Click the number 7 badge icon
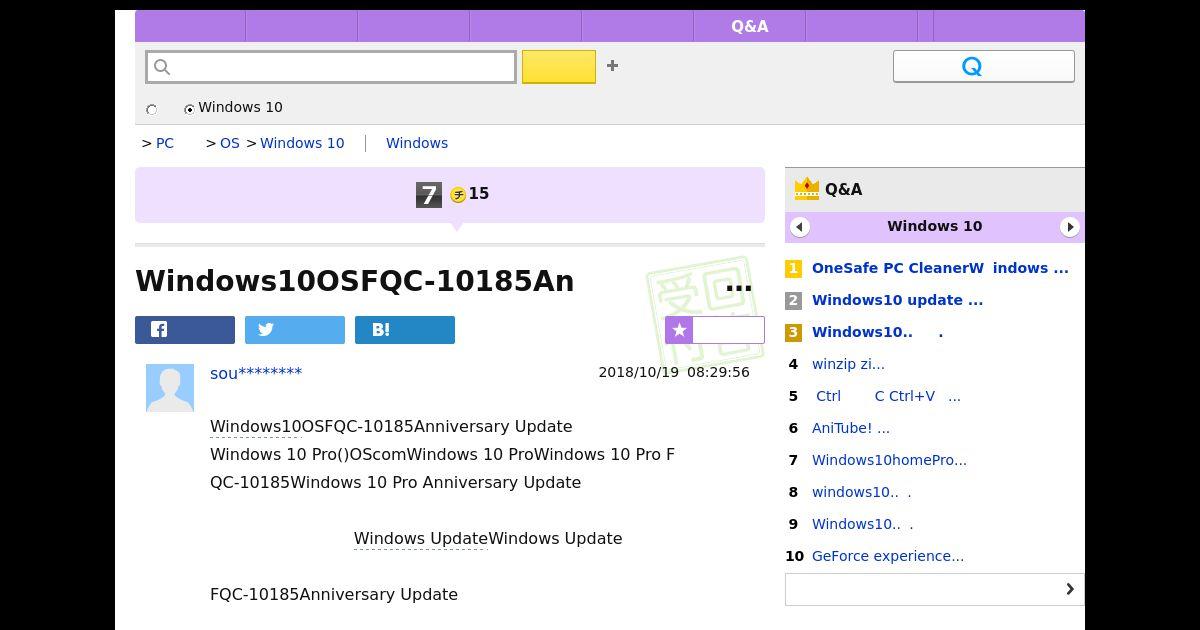This screenshot has height=630, width=1200. (429, 195)
